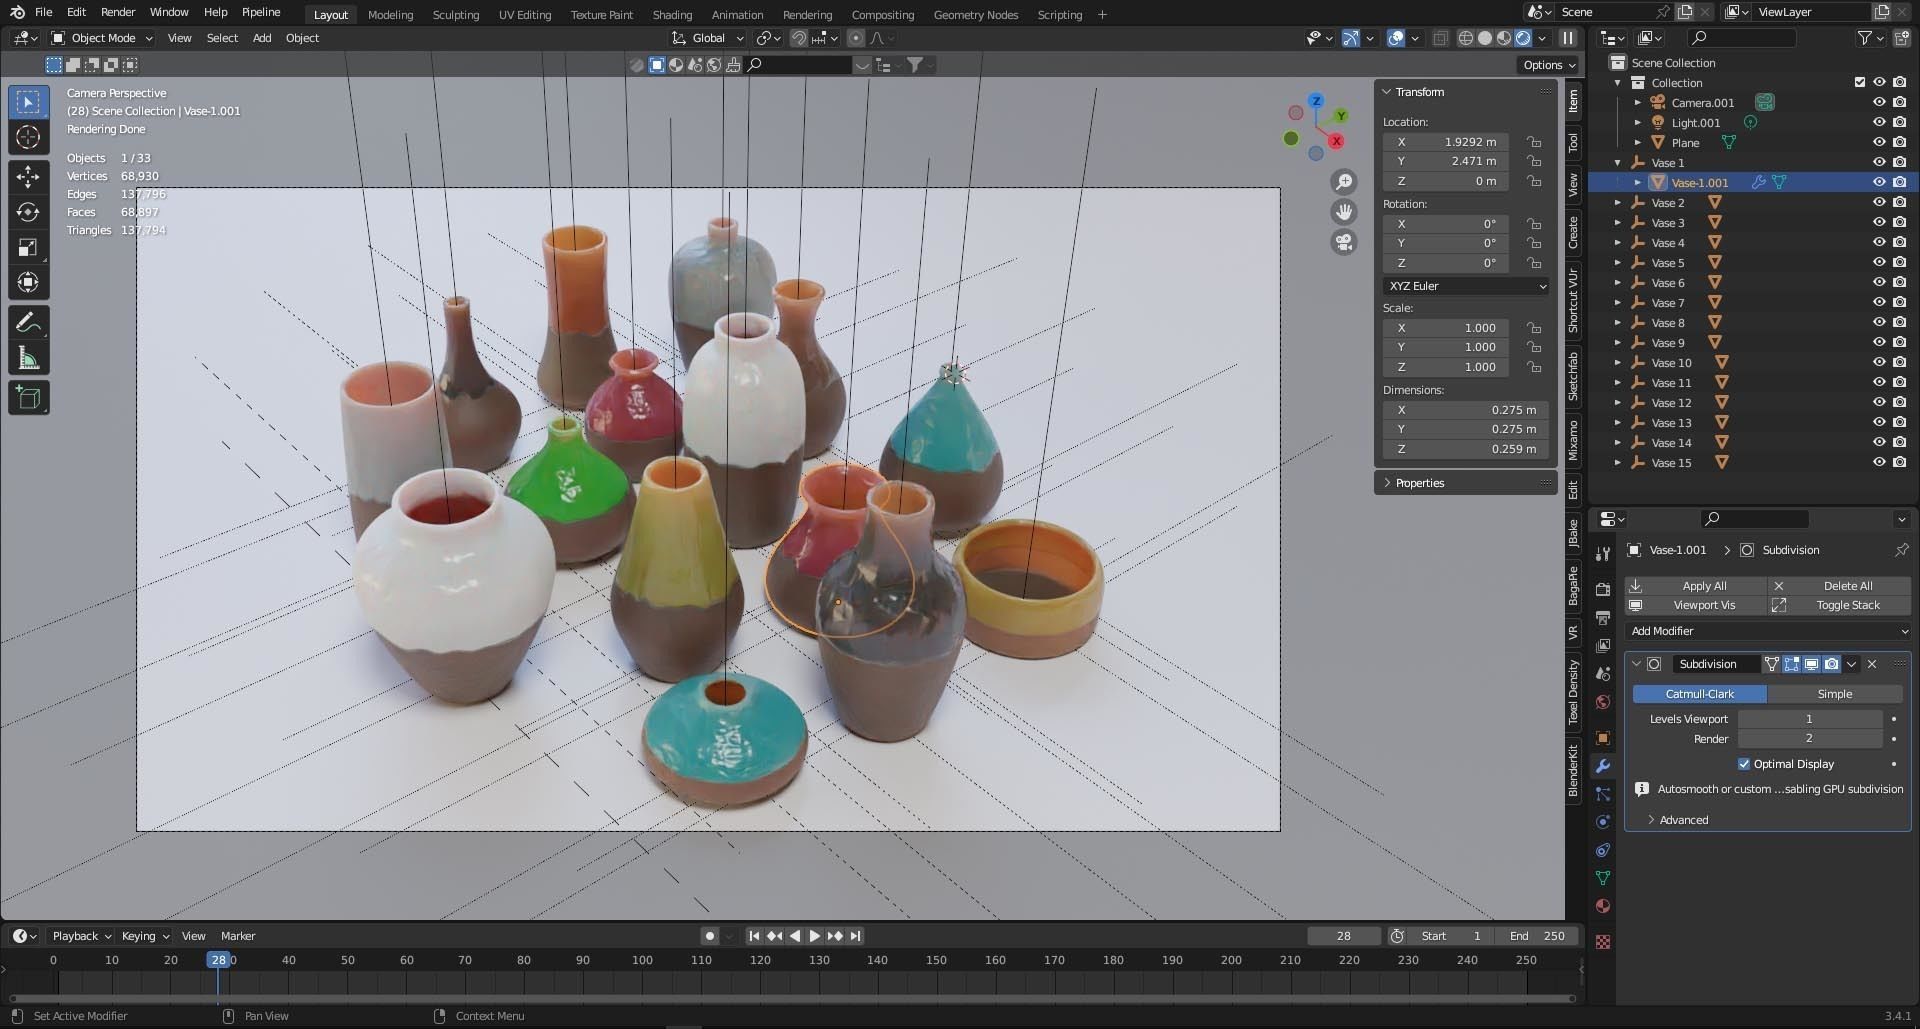Select the Scale tool

(x=28, y=247)
